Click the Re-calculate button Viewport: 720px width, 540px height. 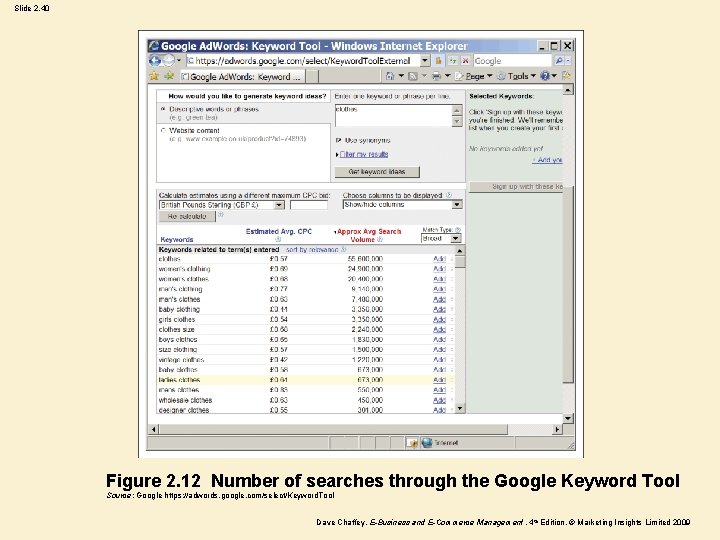tap(187, 216)
